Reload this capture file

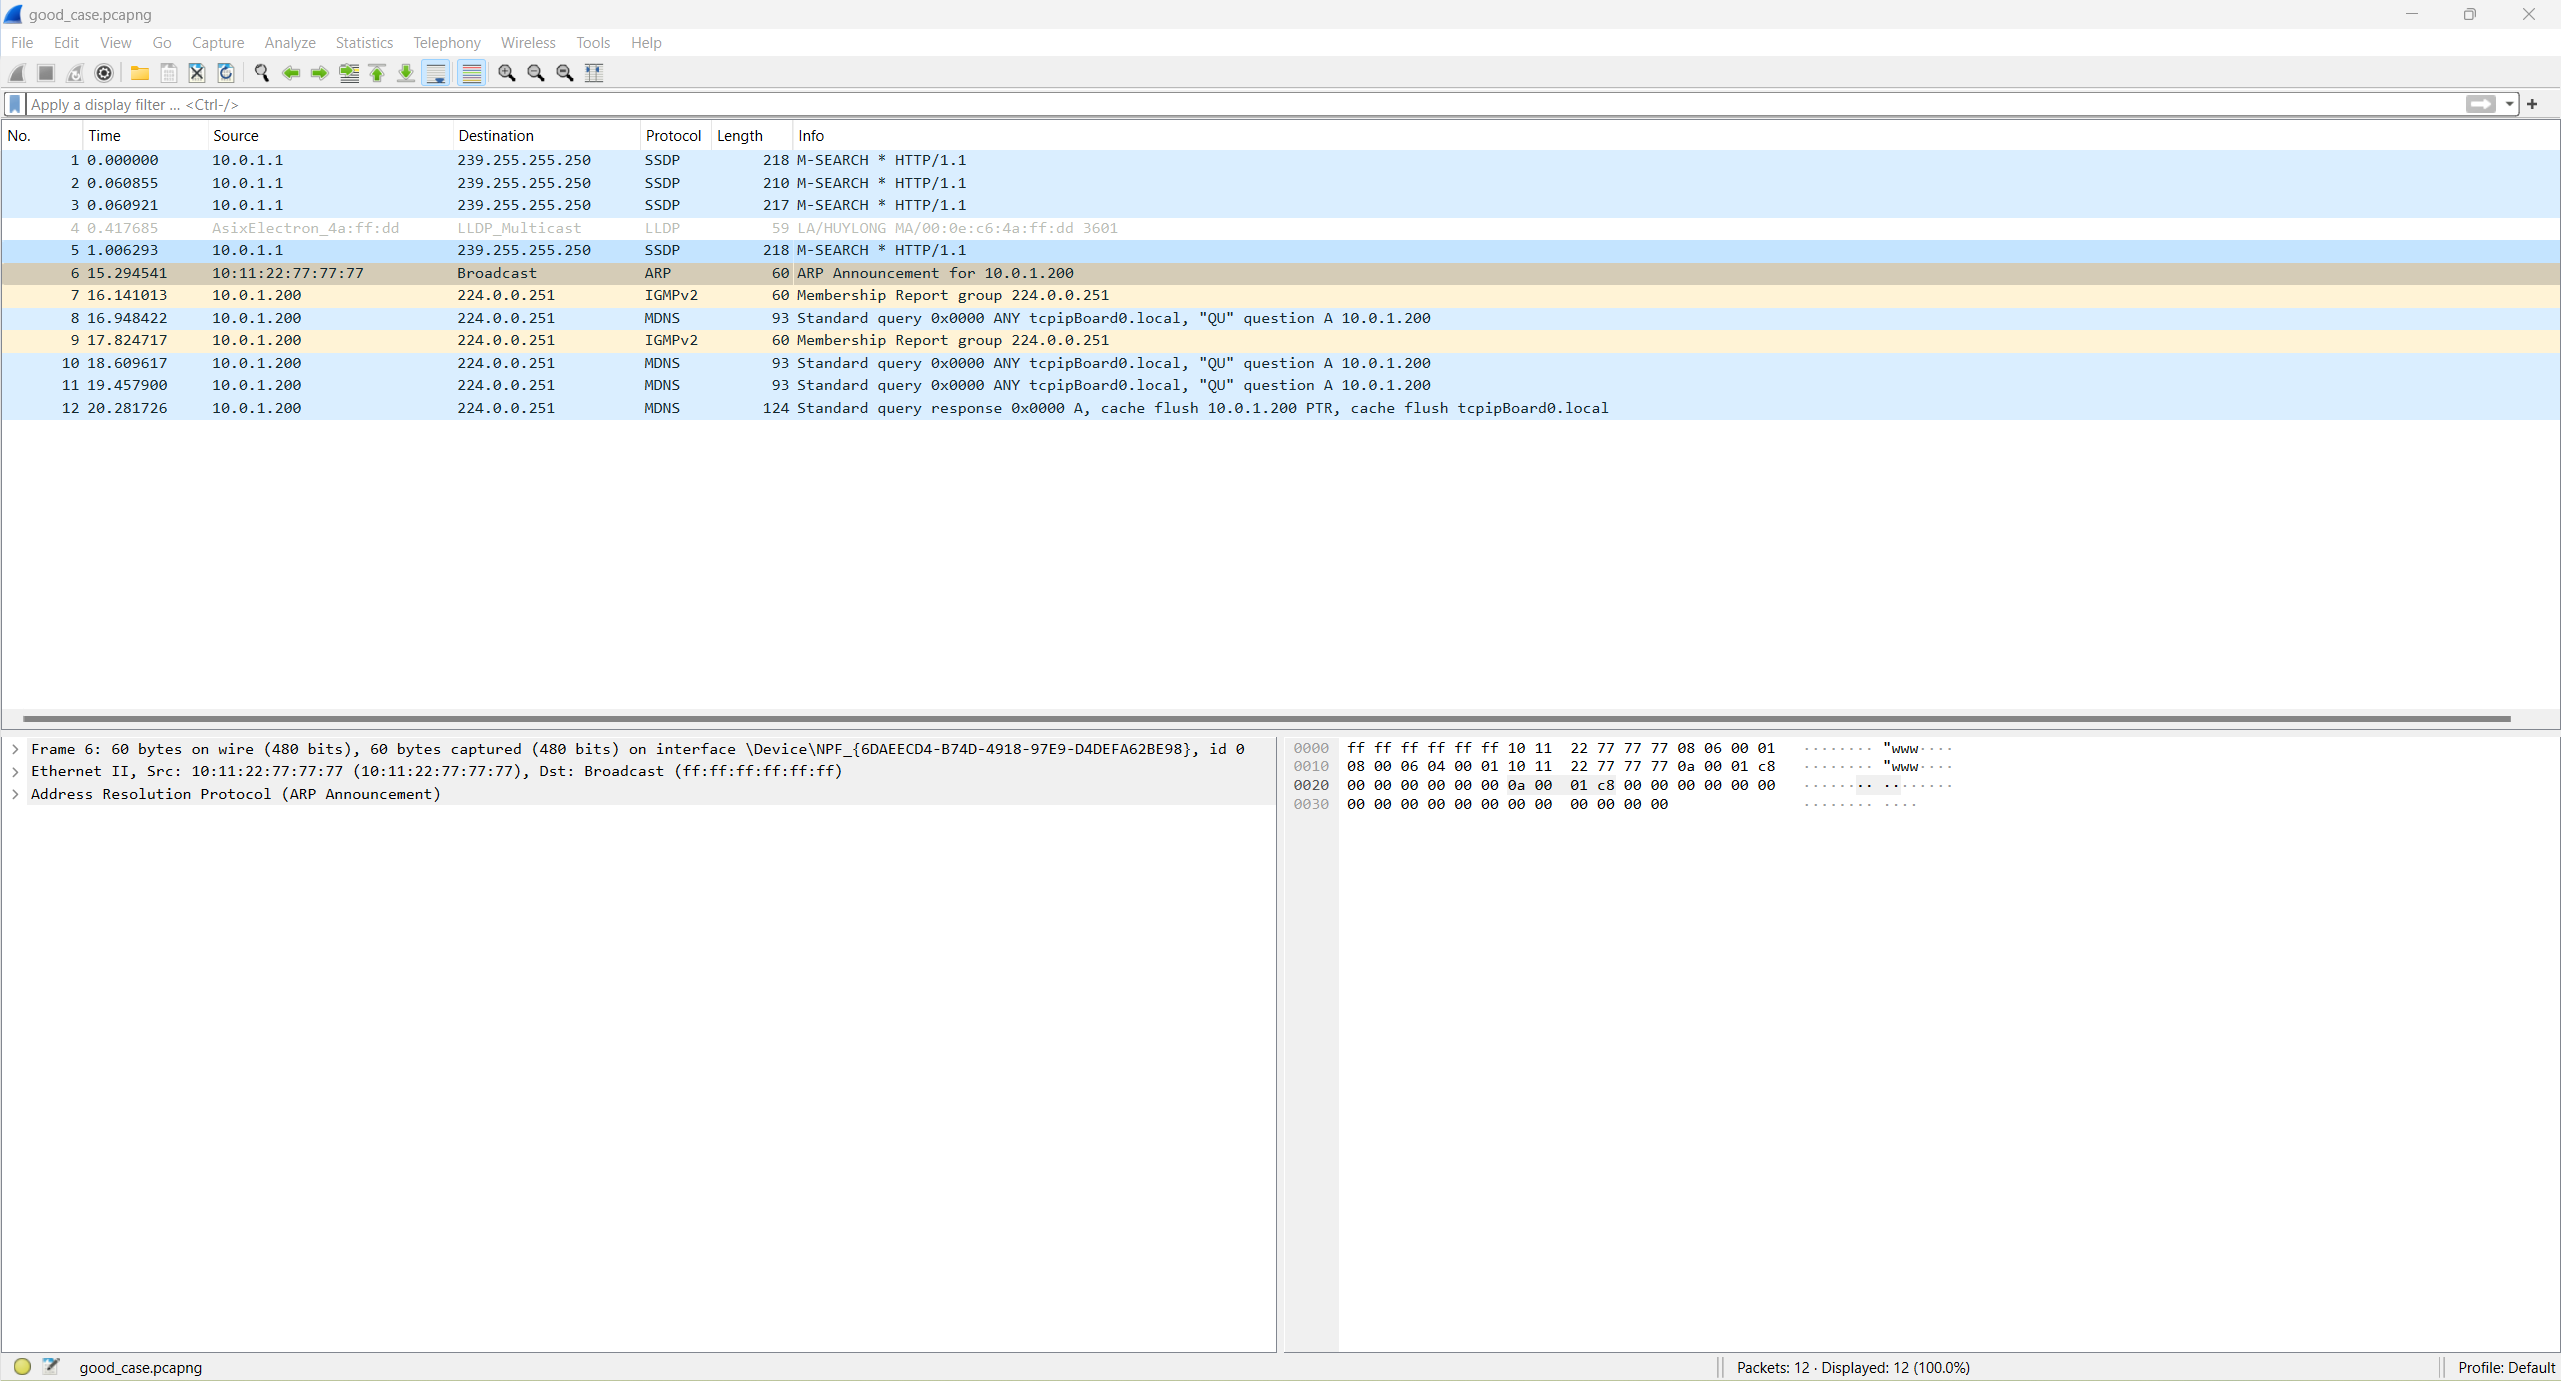coord(225,72)
